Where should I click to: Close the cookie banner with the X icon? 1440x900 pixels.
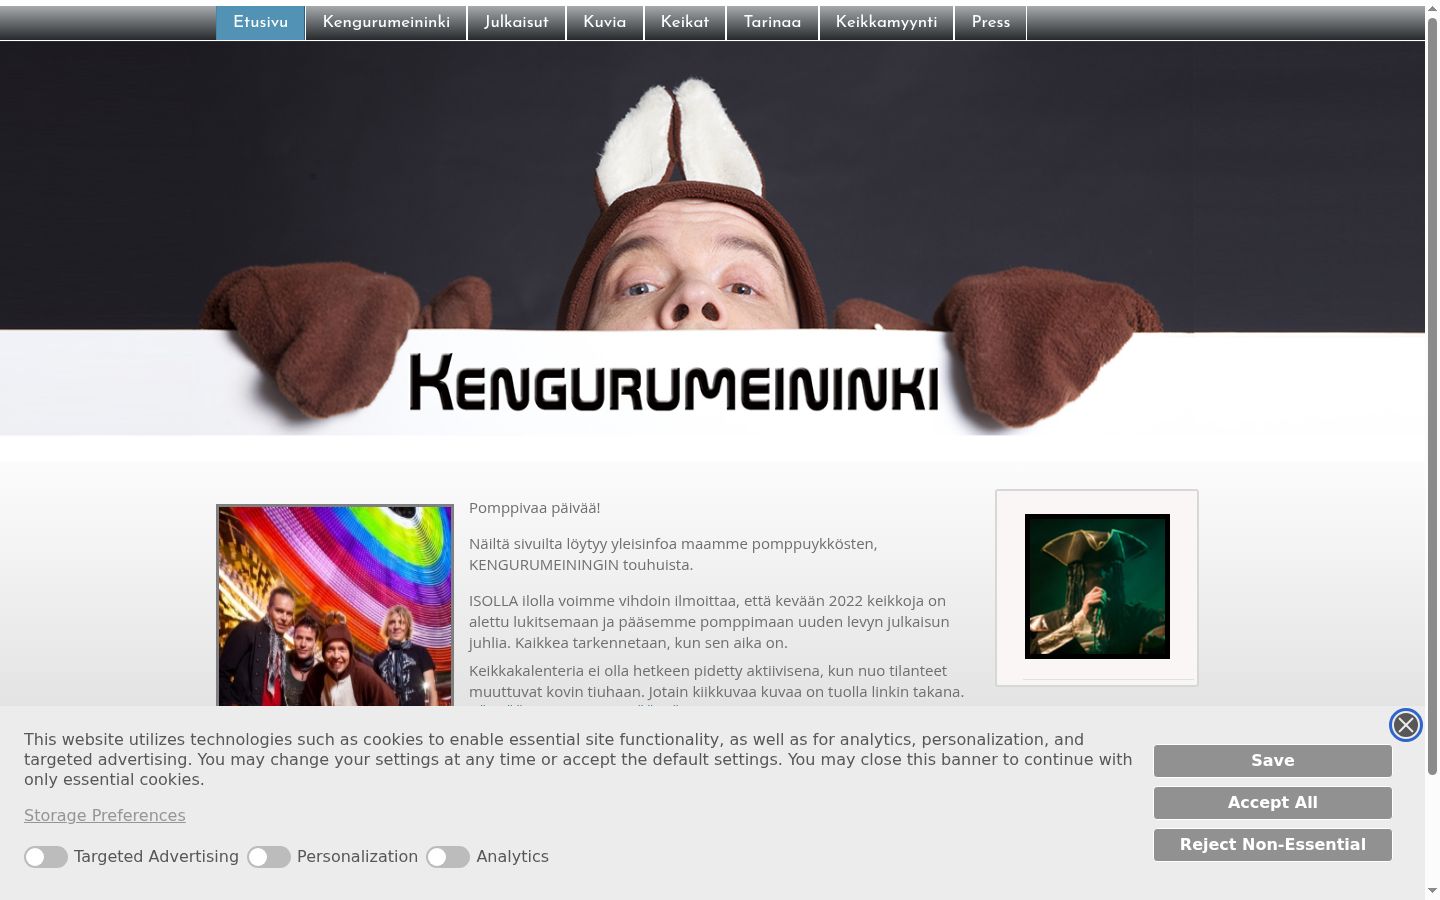coord(1405,725)
